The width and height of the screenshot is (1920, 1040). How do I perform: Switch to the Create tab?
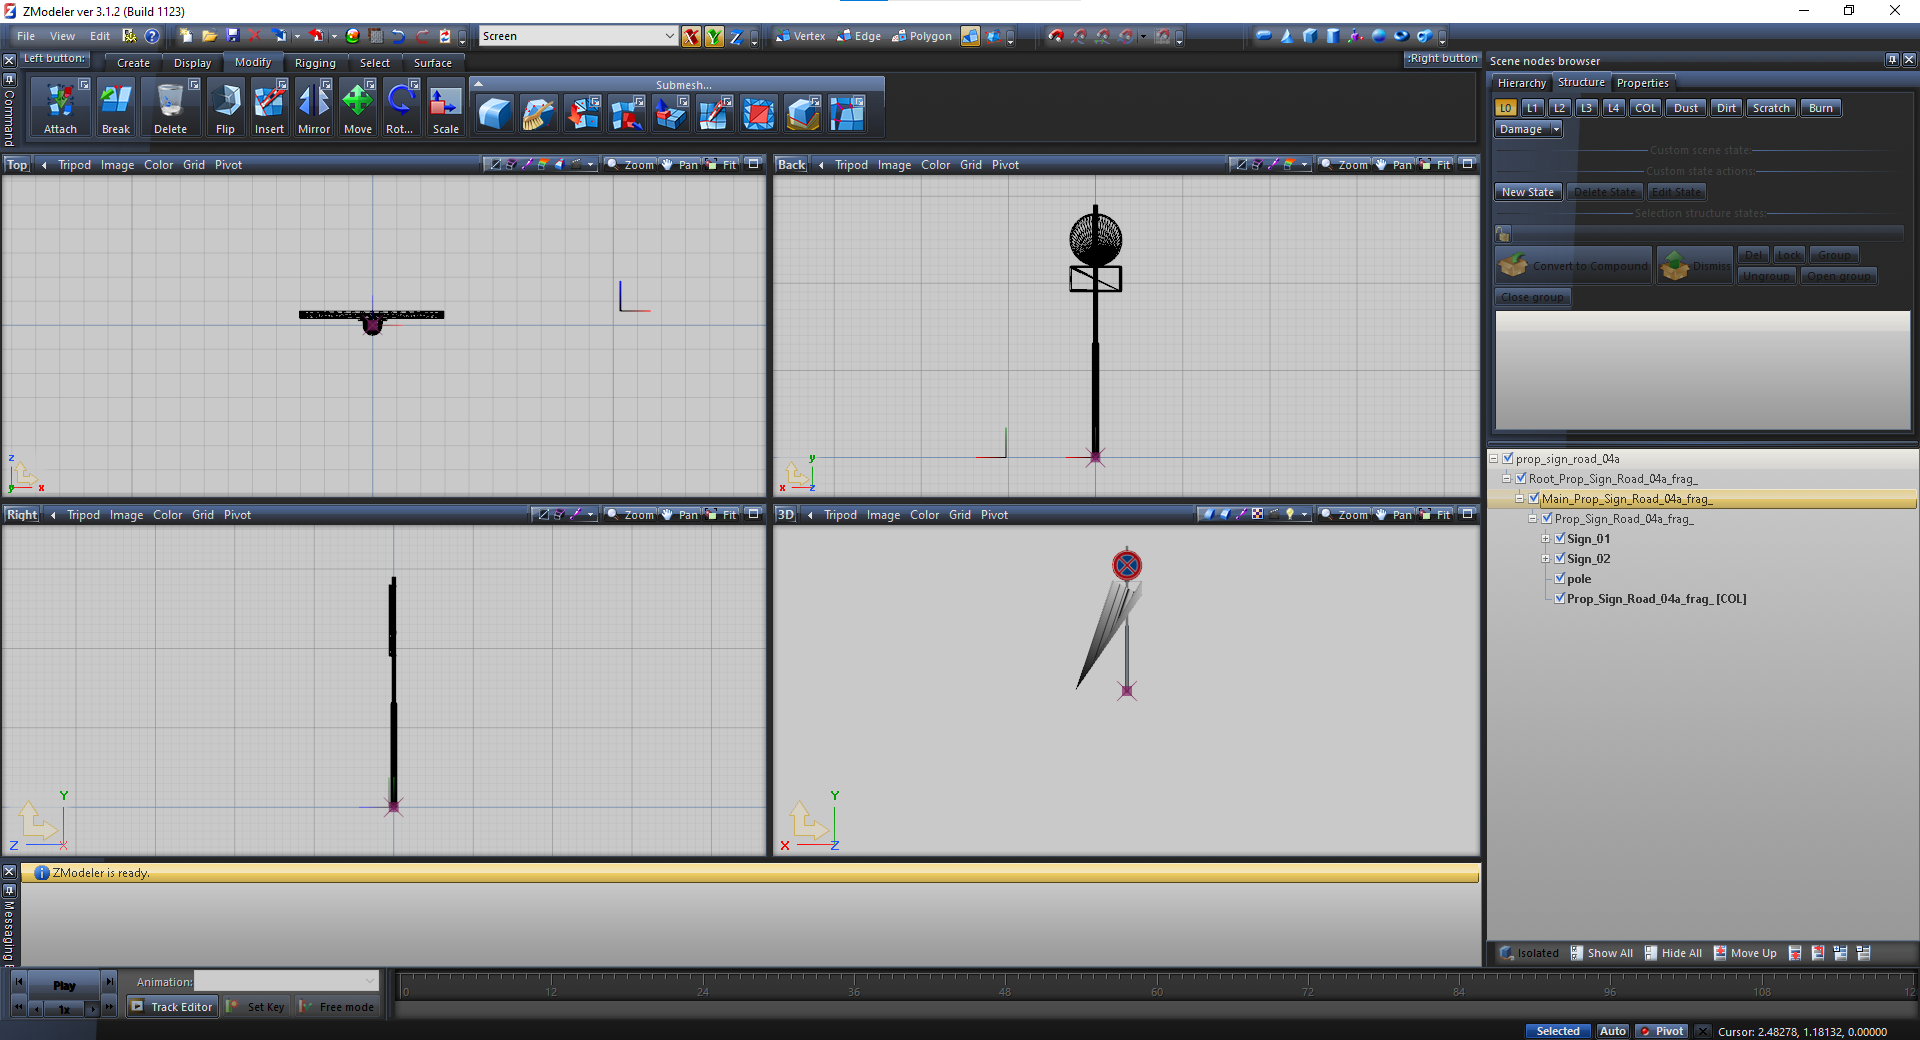tap(133, 63)
